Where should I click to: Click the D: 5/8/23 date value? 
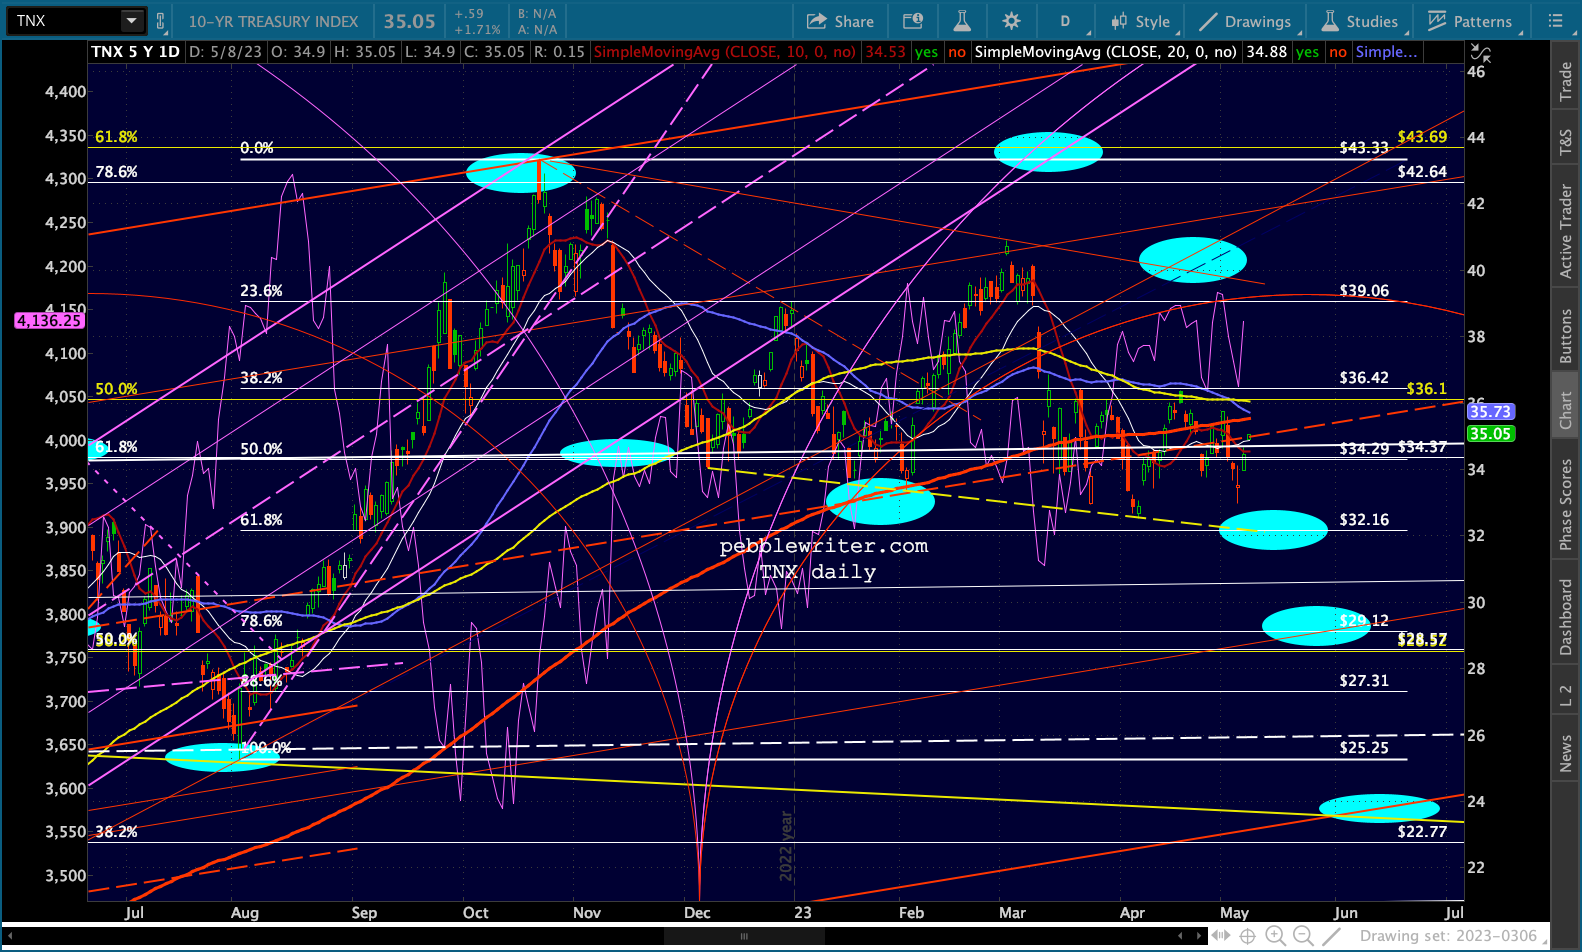click(225, 52)
